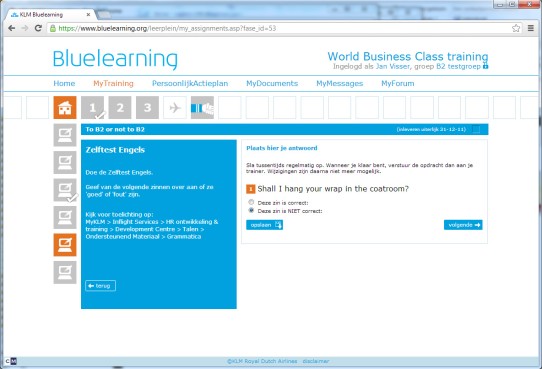Screen dimensions: 542x369
Task: Click 'World Business Class training' heading
Action: [408, 56]
